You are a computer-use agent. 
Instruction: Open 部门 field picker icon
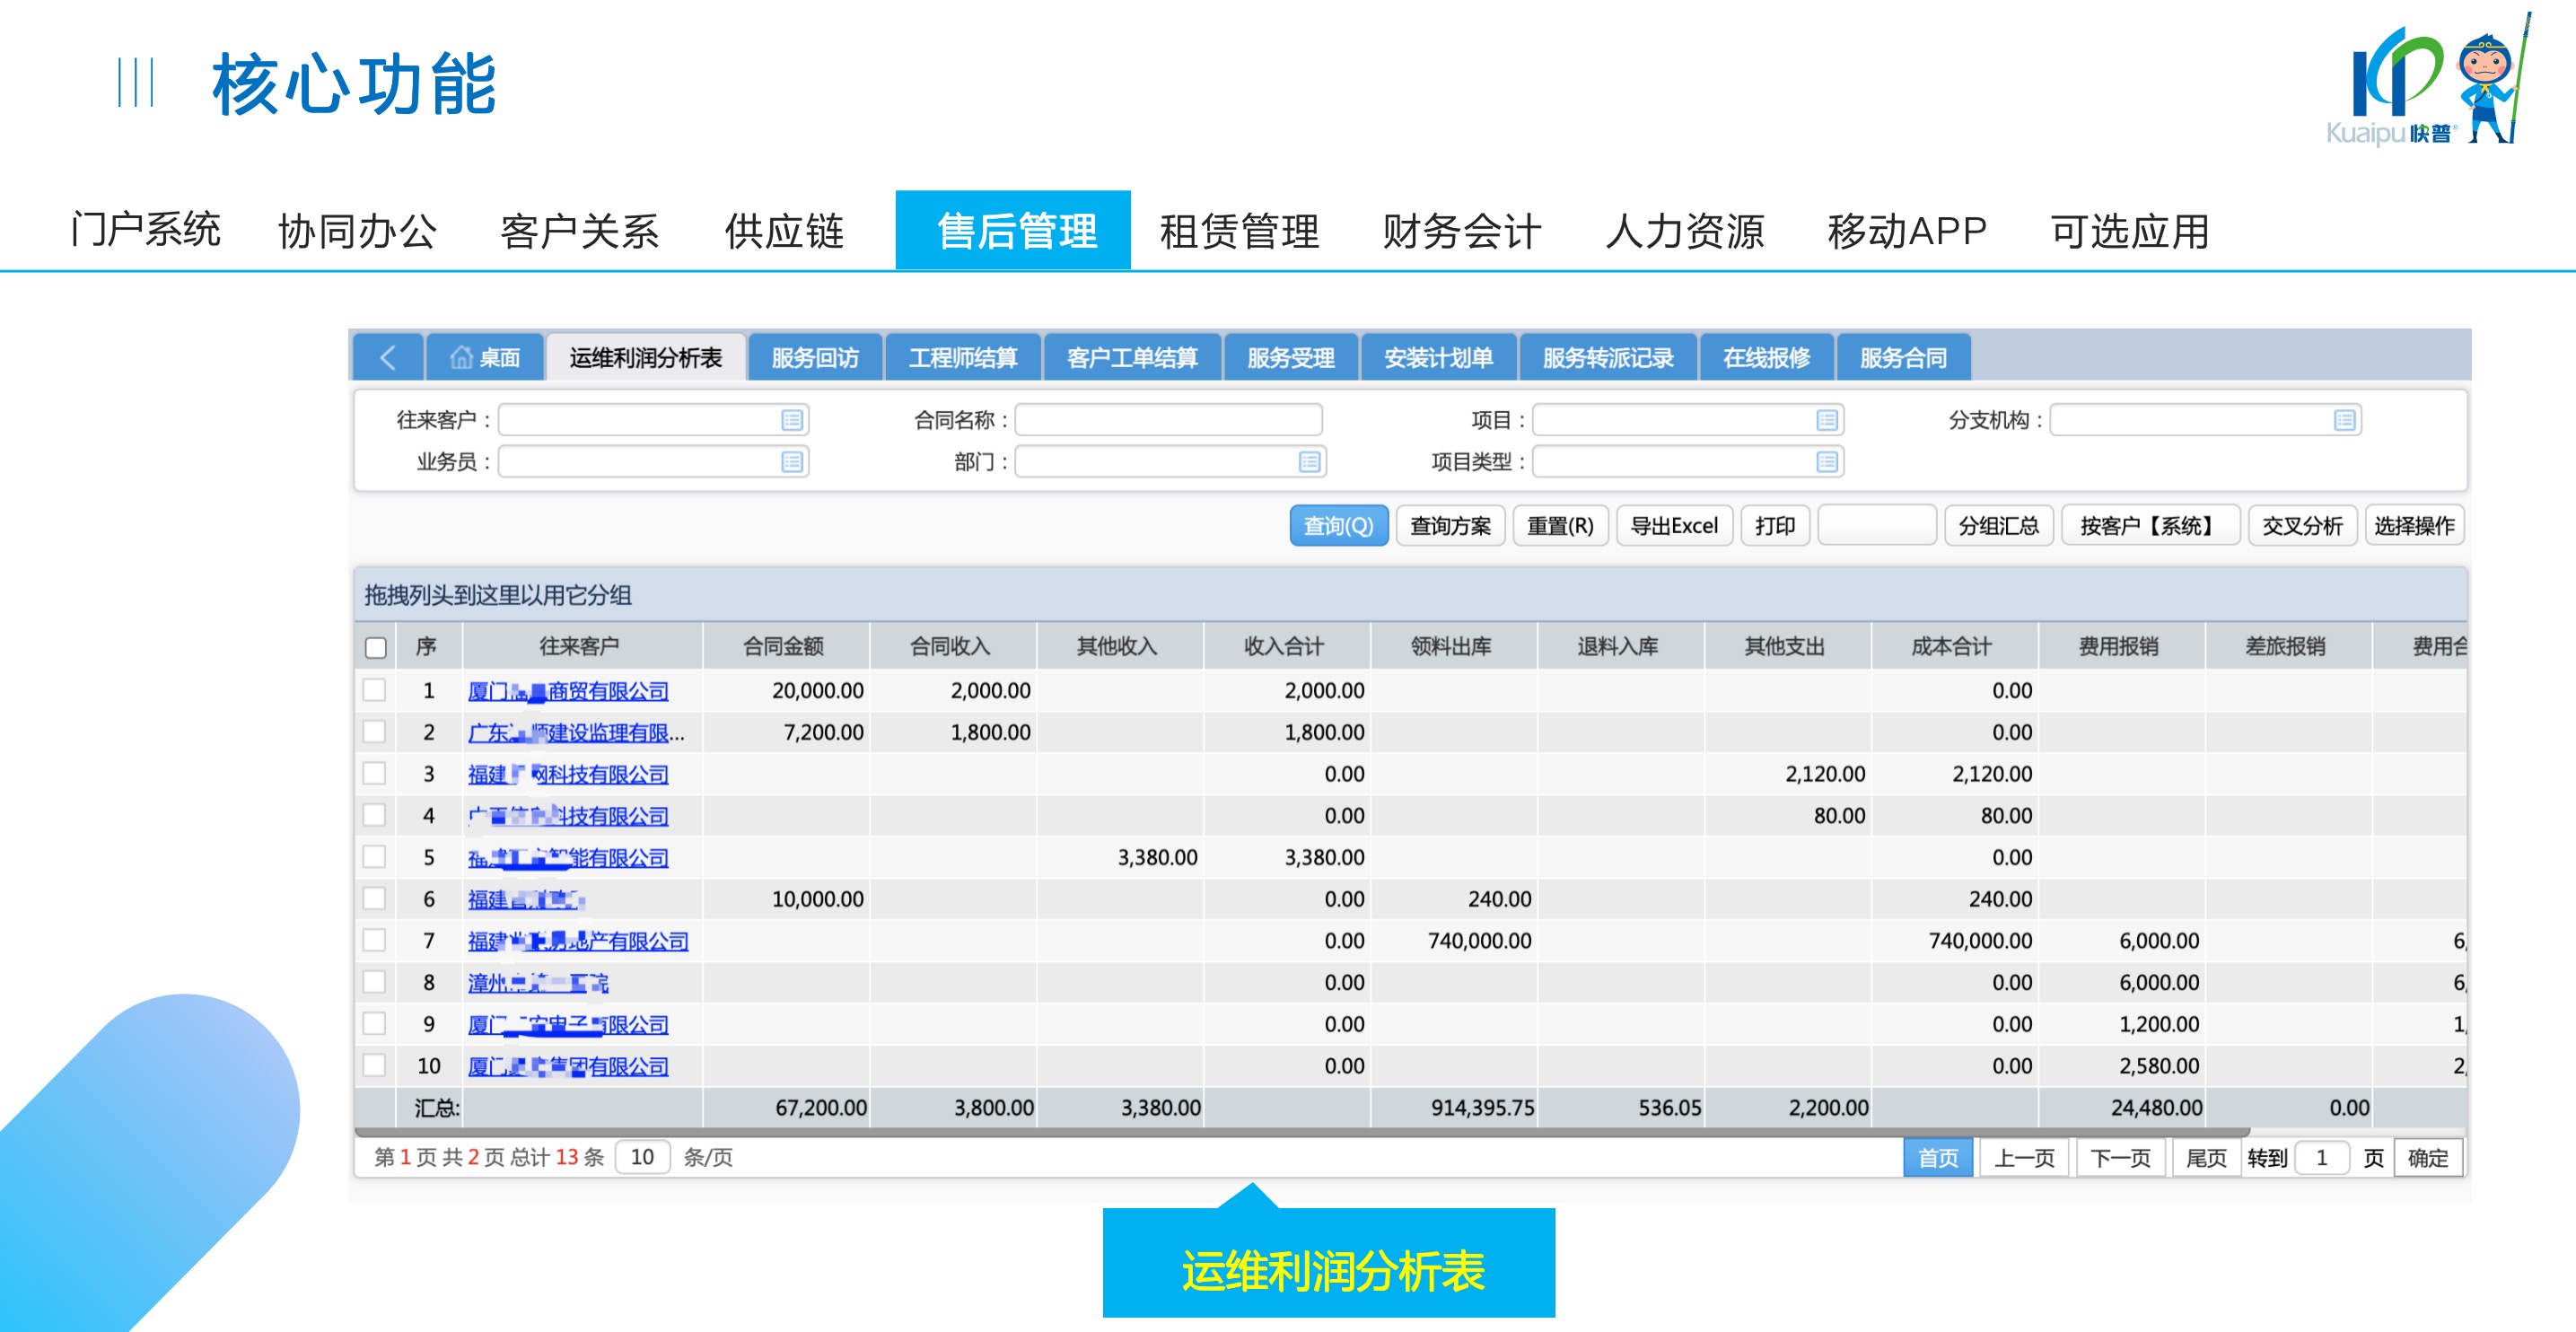1309,462
